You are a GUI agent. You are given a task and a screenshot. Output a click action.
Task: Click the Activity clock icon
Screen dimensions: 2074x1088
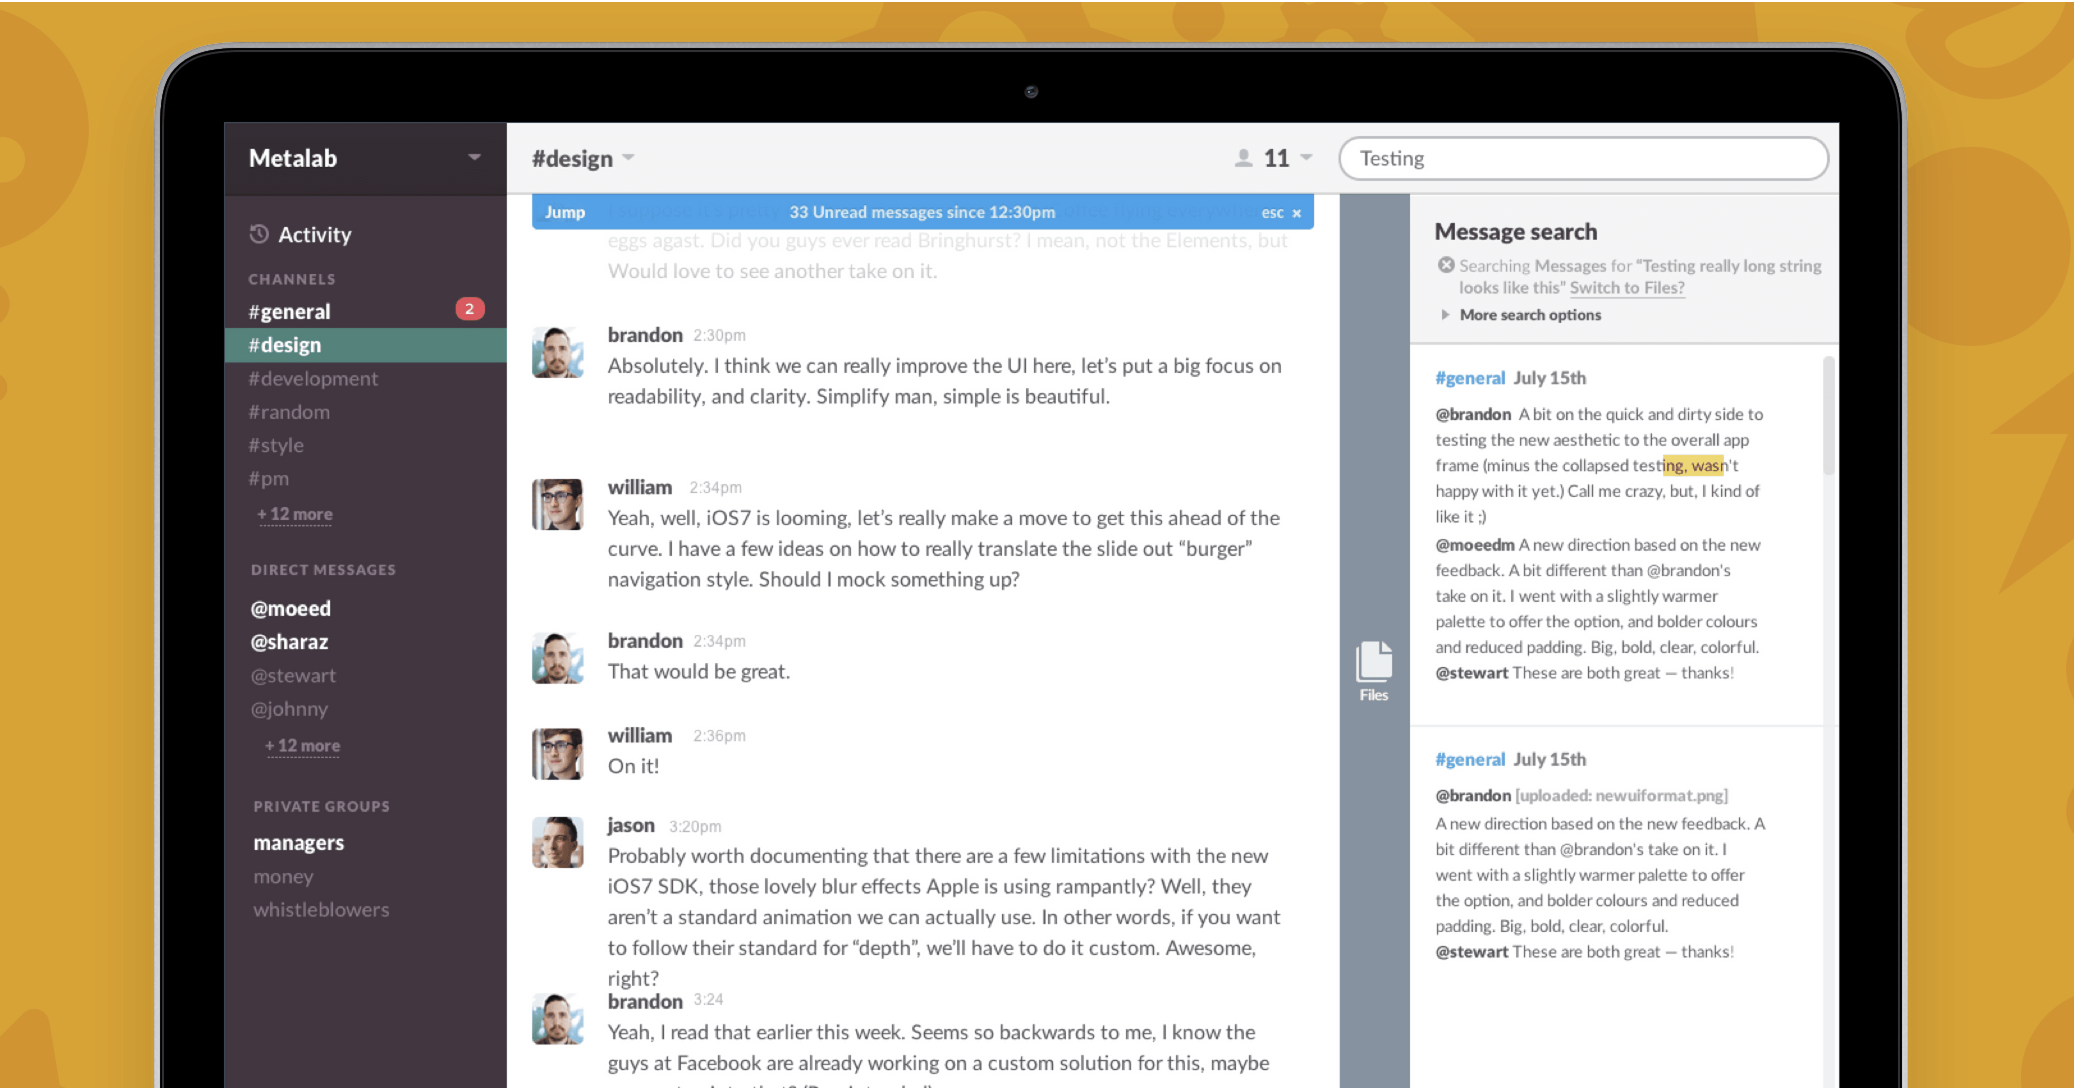tap(259, 234)
